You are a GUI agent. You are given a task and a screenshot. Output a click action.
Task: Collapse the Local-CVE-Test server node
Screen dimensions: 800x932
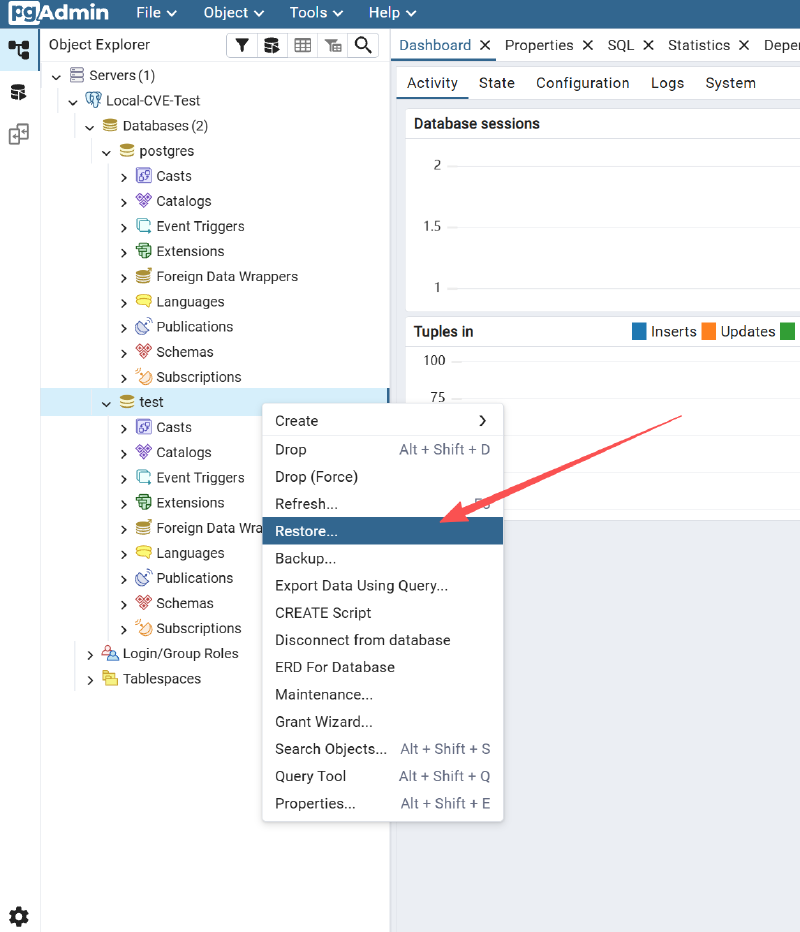(x=73, y=102)
